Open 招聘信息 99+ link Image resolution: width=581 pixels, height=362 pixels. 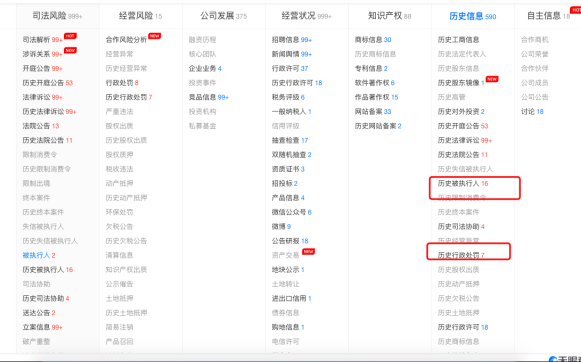(292, 40)
